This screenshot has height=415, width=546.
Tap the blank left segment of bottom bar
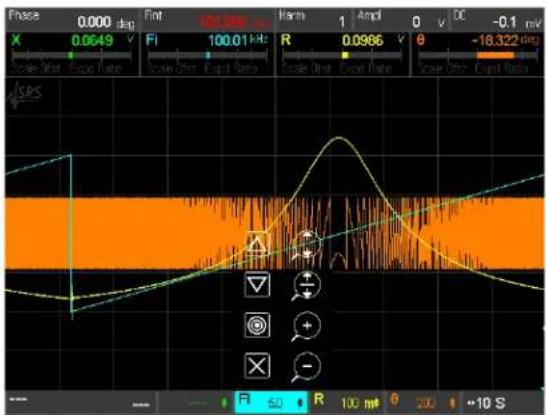[x=80, y=402]
